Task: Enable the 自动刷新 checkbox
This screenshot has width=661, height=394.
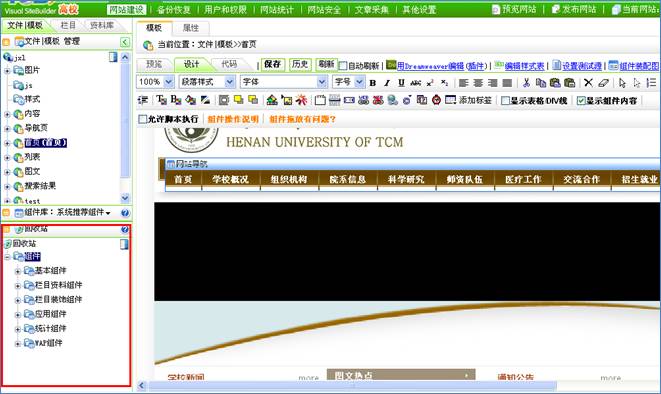Action: click(x=343, y=66)
